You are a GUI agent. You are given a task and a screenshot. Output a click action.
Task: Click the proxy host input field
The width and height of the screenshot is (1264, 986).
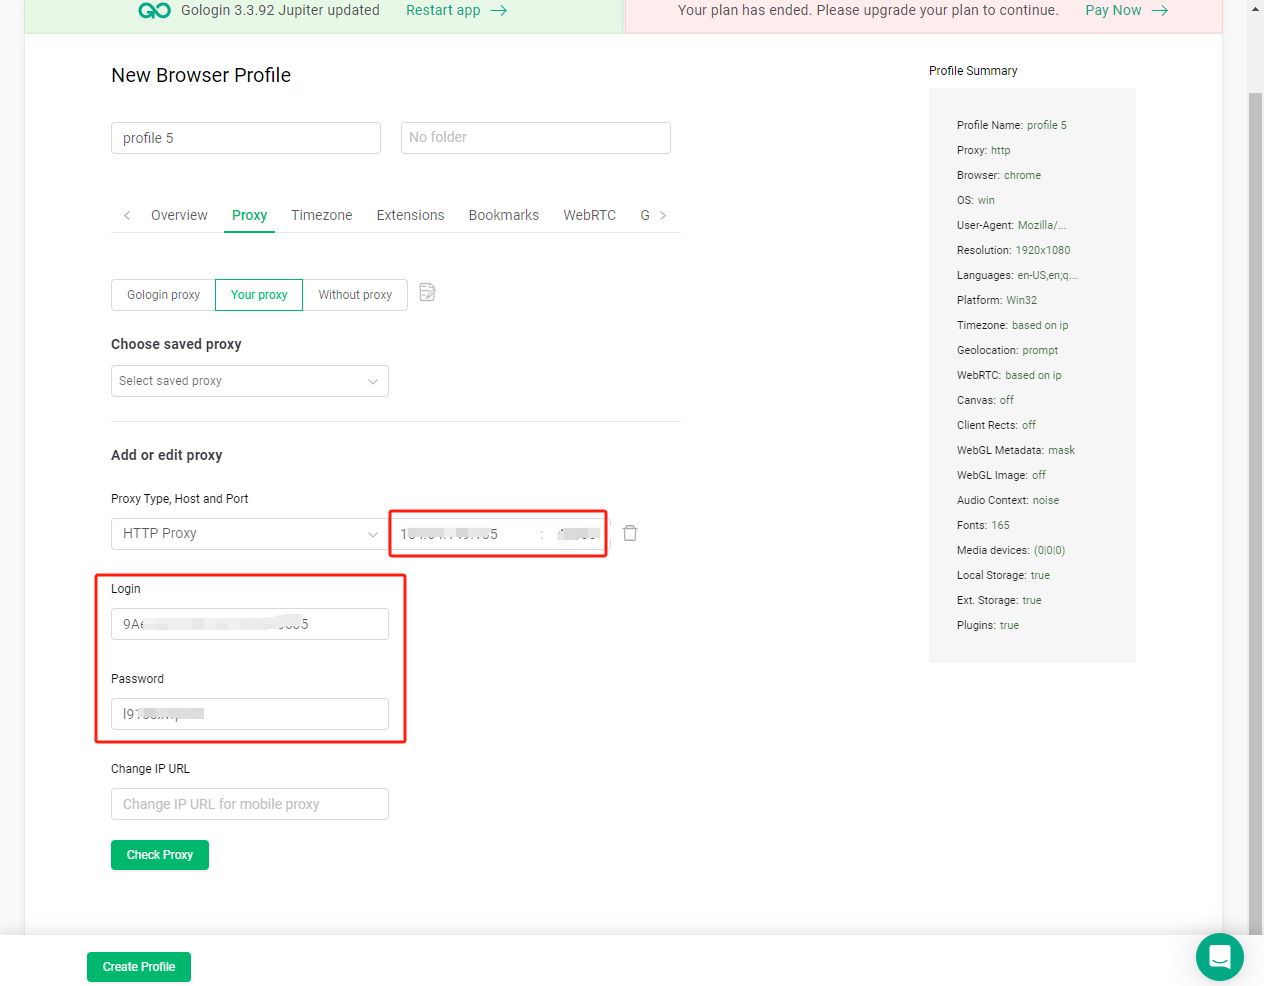tap(463, 534)
